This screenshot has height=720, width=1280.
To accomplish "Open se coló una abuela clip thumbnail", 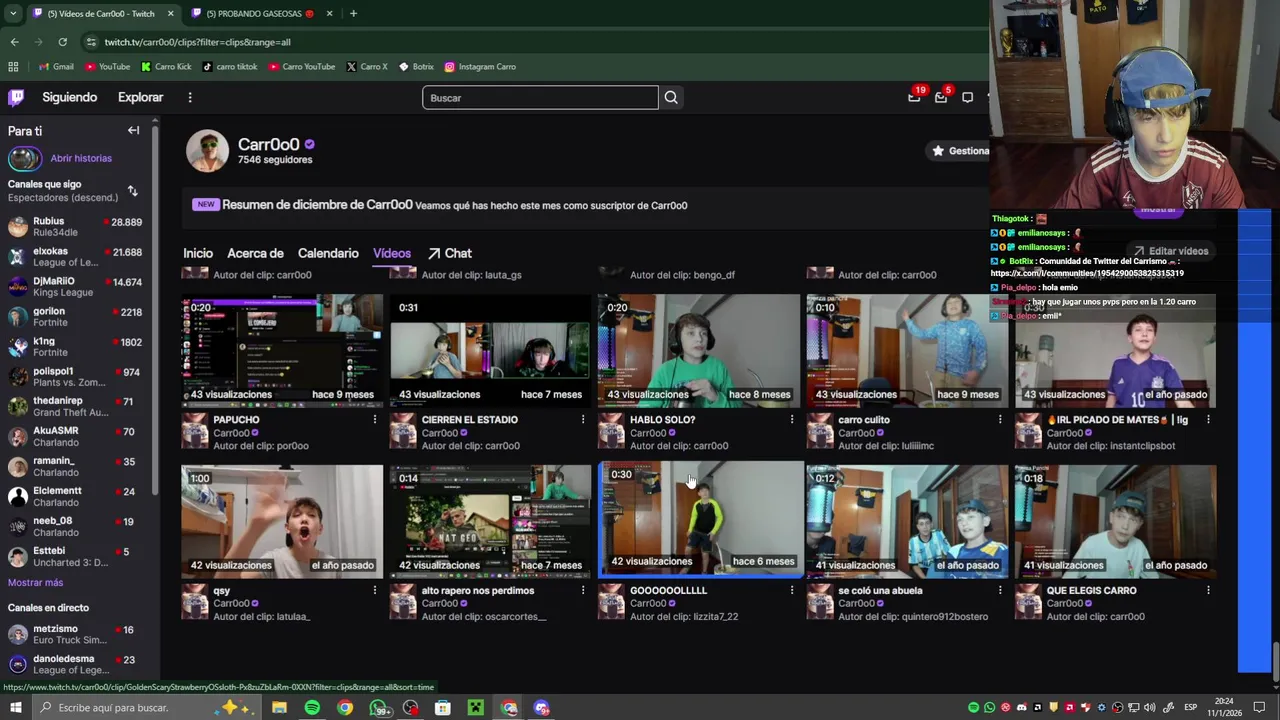I will coord(907,521).
